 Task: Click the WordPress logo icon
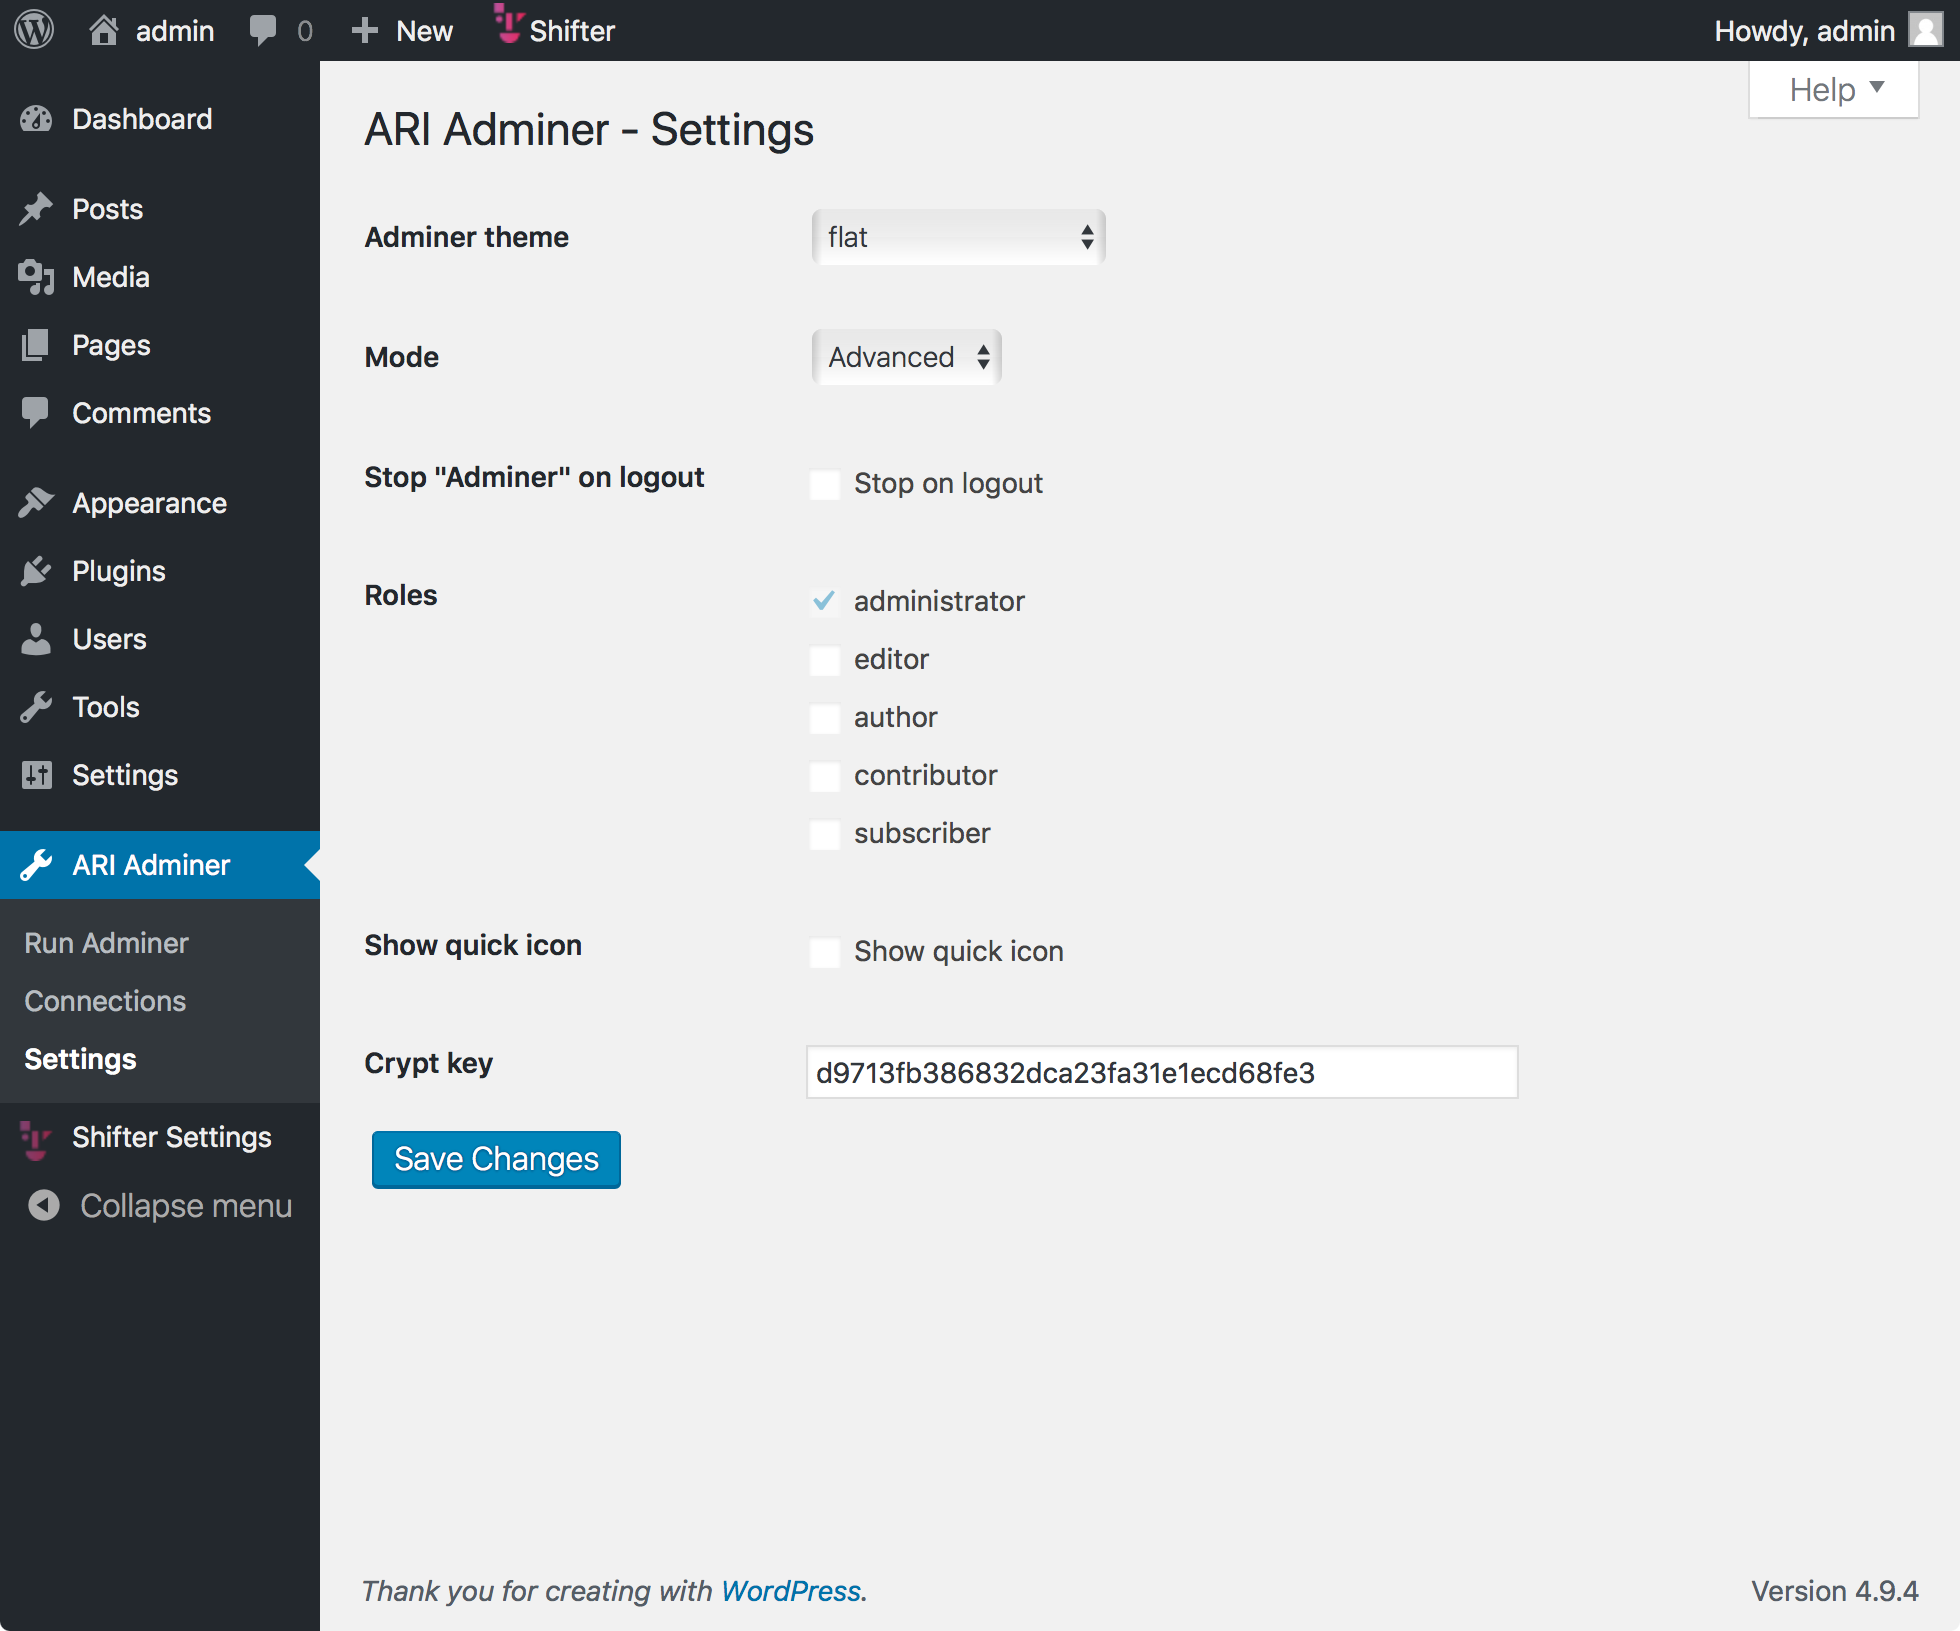(x=34, y=30)
